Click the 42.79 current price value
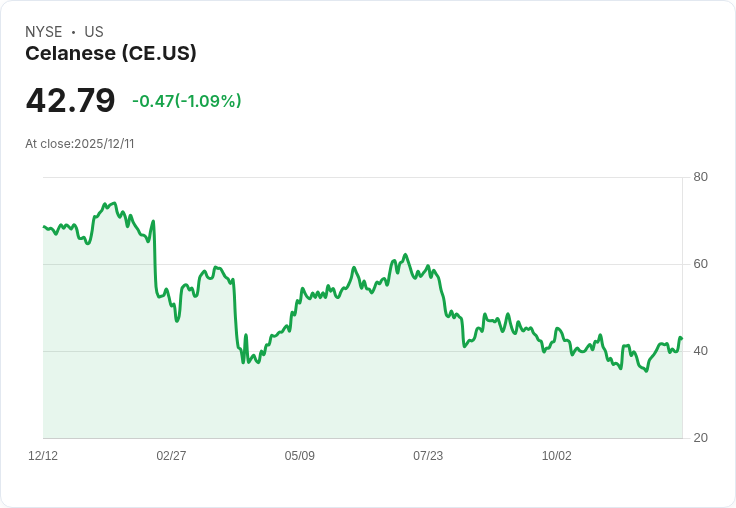 tap(70, 101)
